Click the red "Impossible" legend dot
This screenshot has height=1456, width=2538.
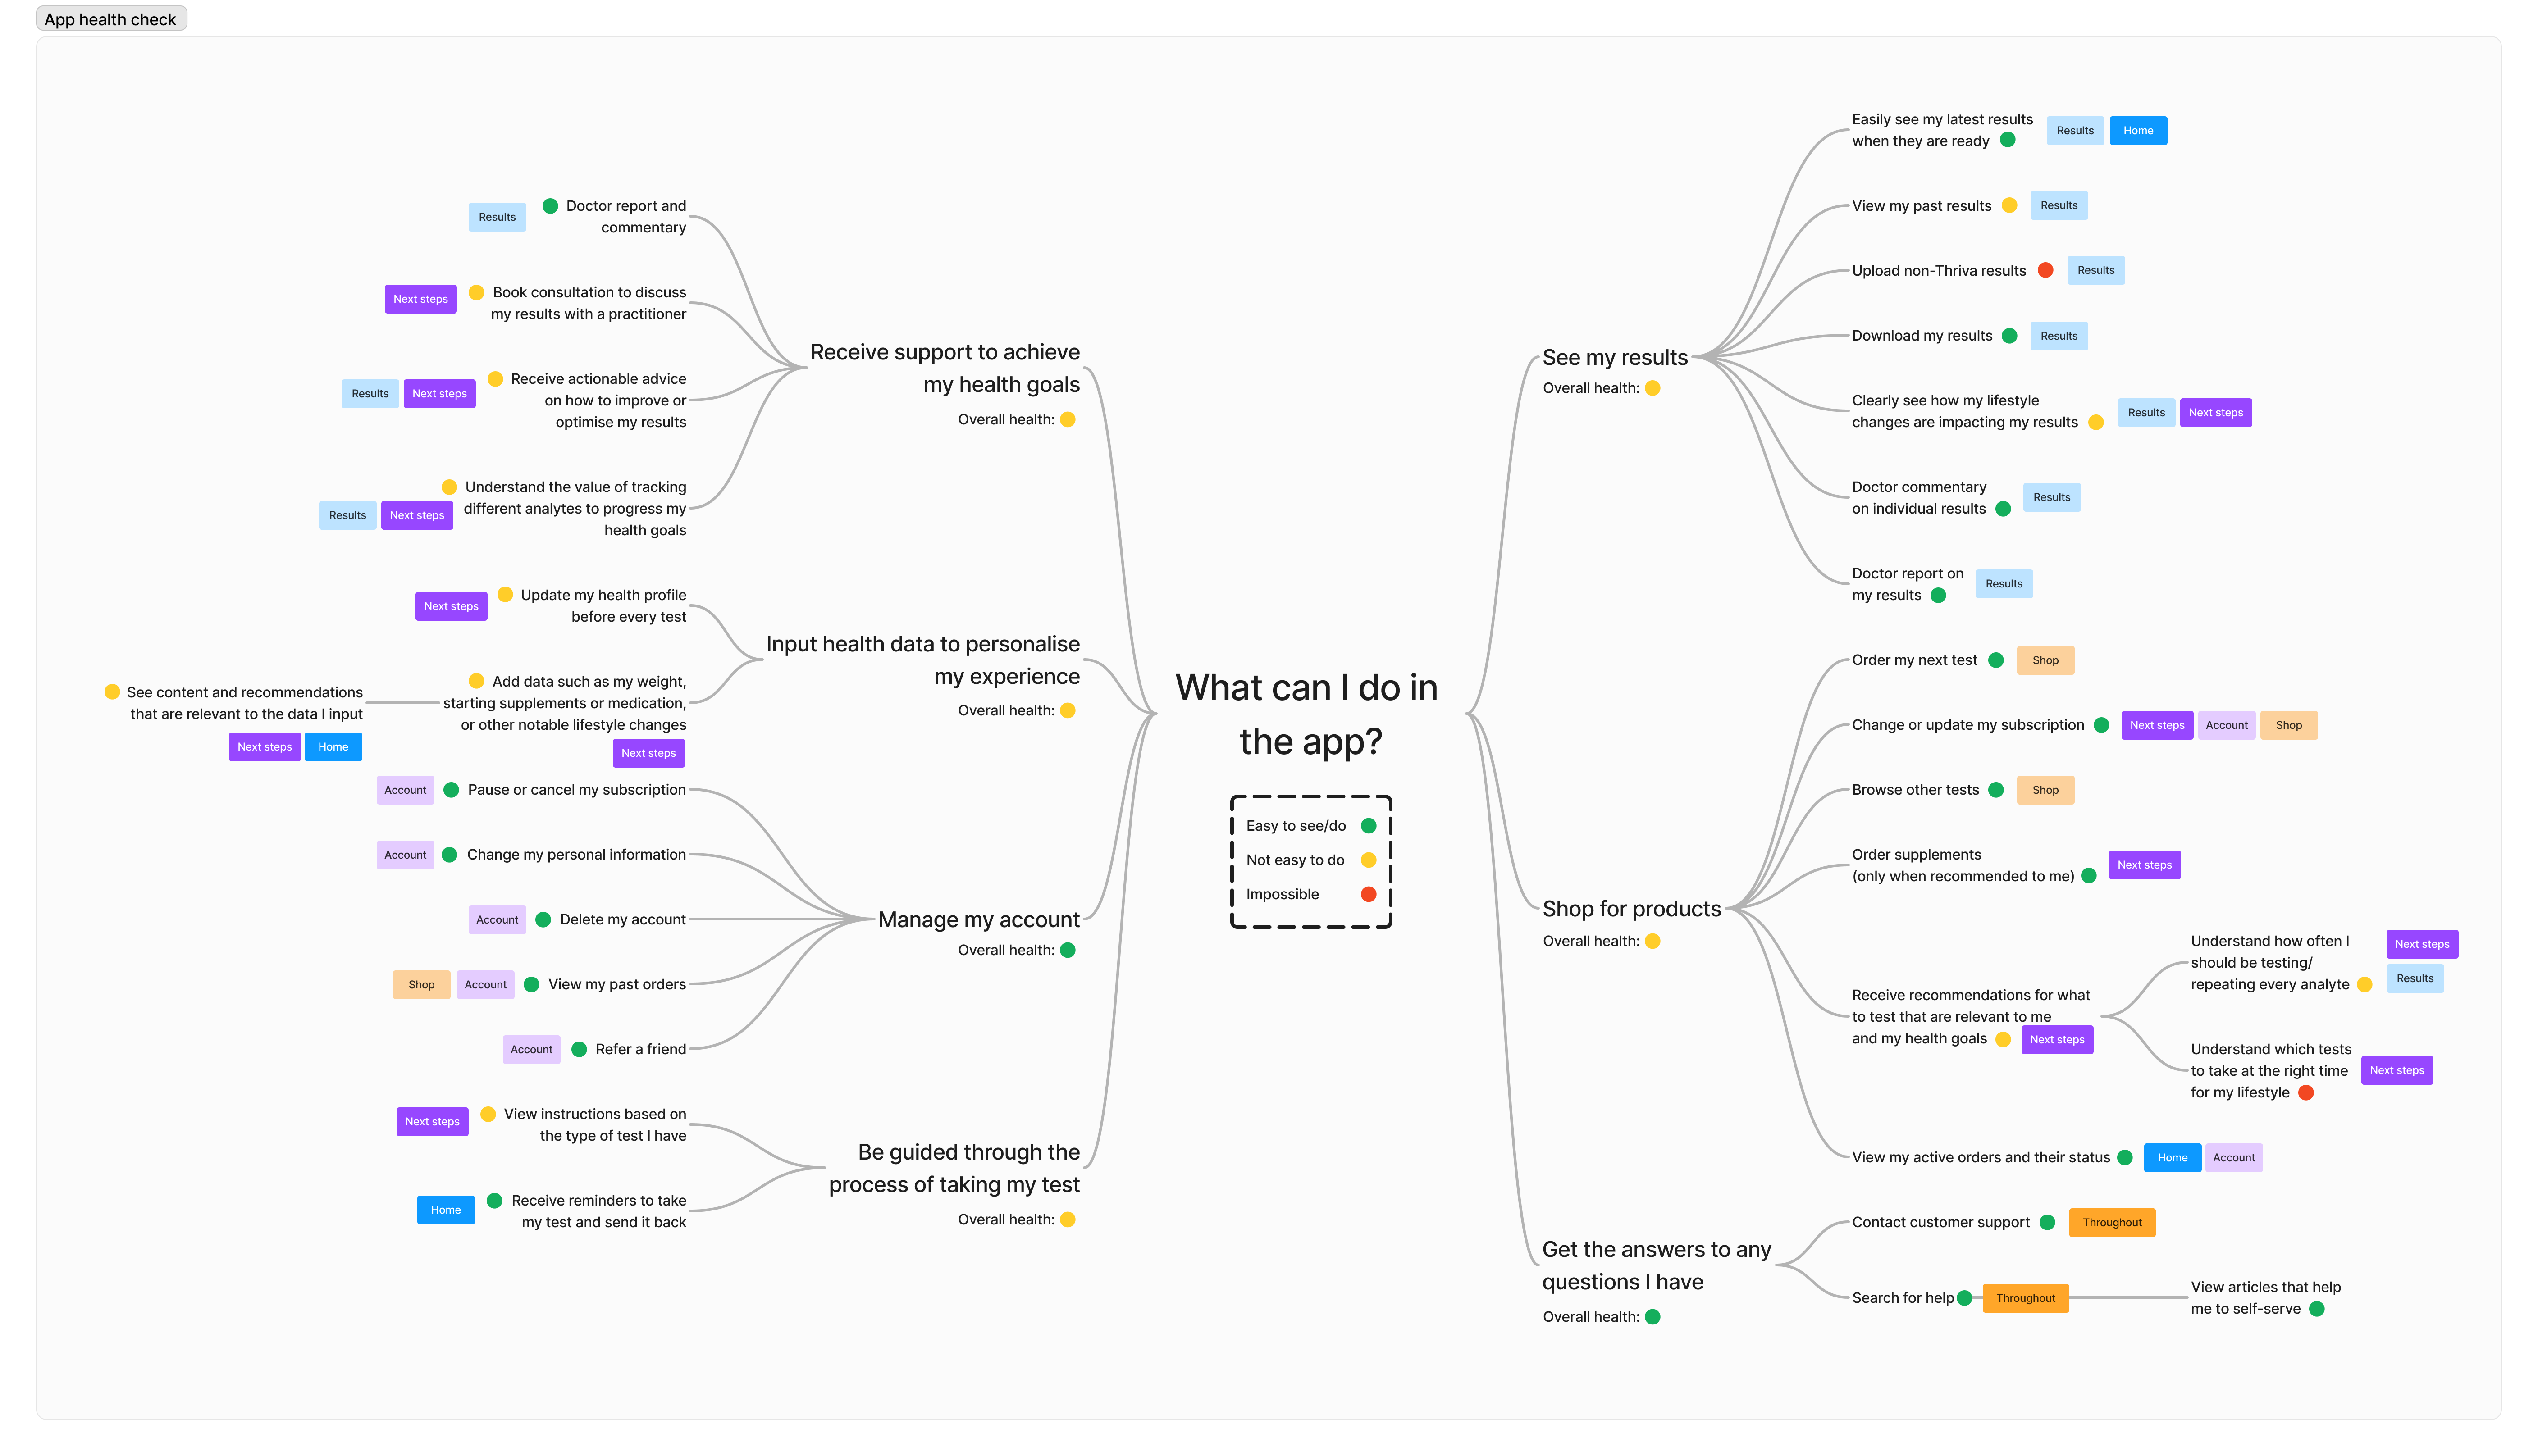tap(1368, 894)
